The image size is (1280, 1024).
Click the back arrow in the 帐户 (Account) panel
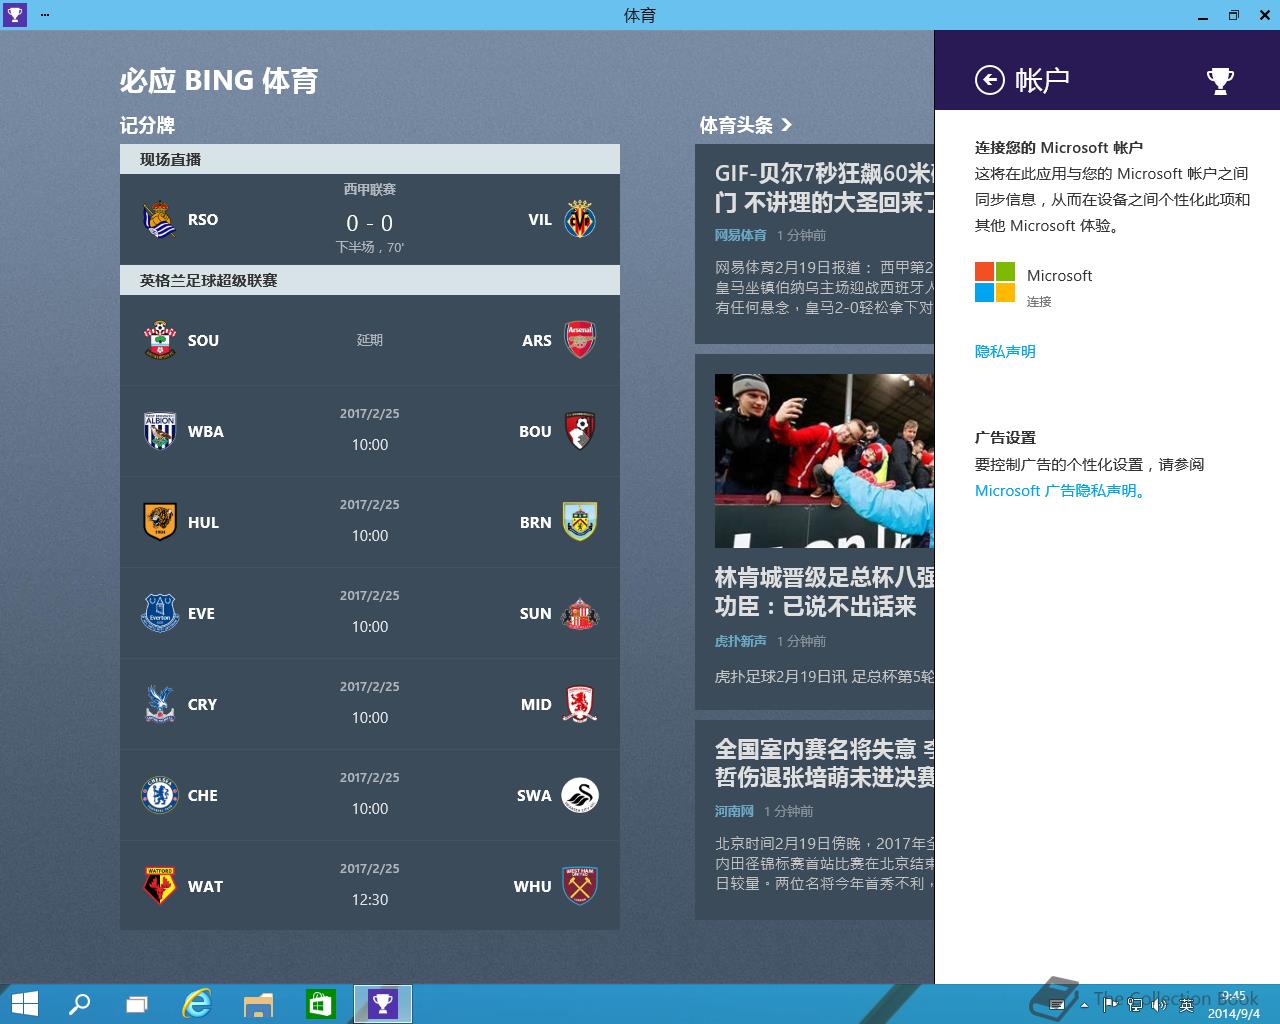click(989, 80)
